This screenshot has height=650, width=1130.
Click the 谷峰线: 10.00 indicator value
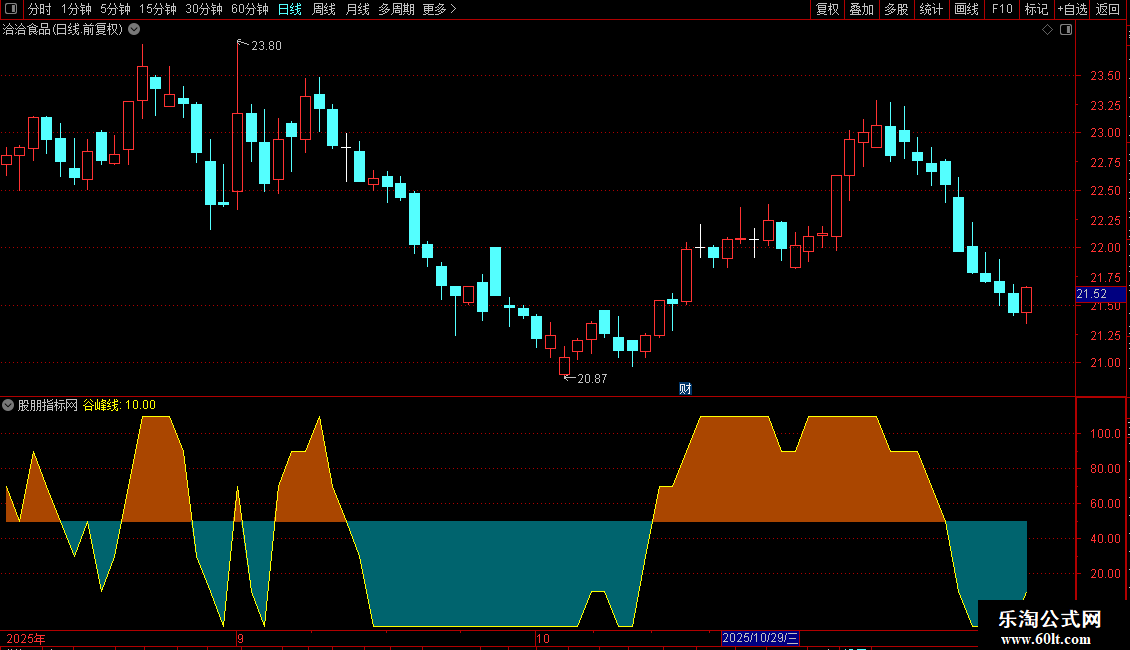[x=119, y=405]
